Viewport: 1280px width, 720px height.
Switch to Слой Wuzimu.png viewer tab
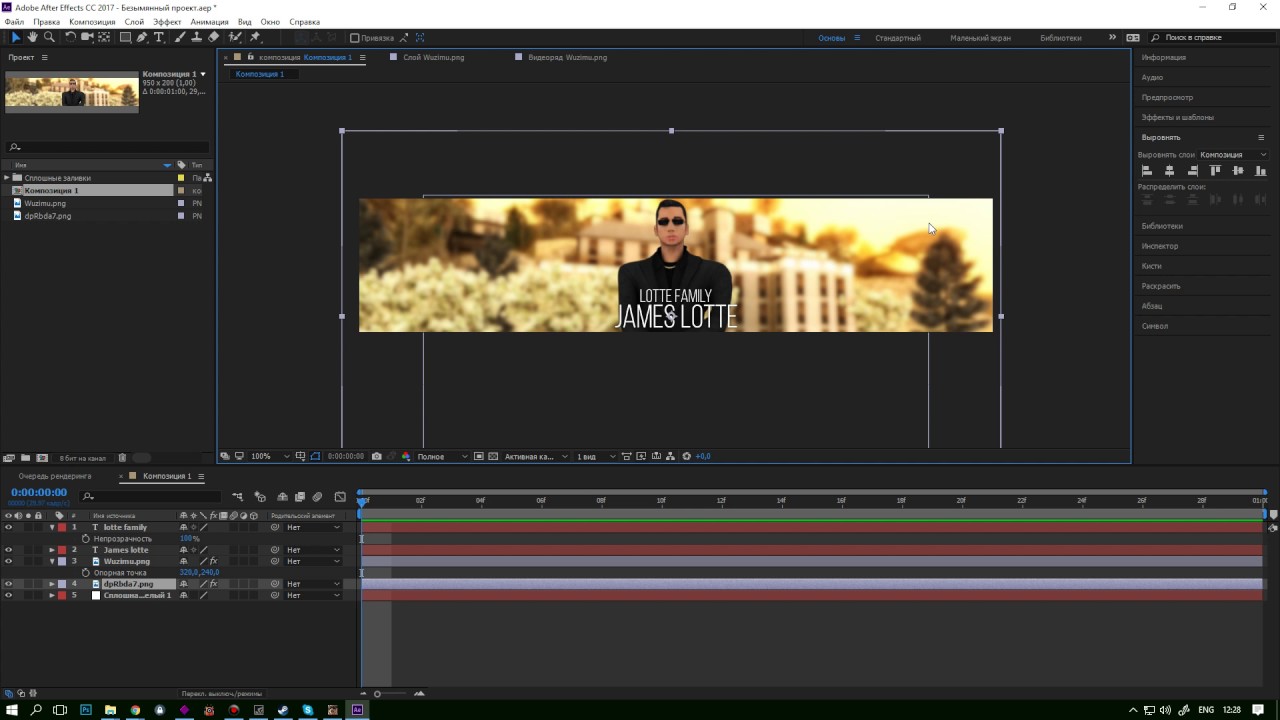pos(433,57)
